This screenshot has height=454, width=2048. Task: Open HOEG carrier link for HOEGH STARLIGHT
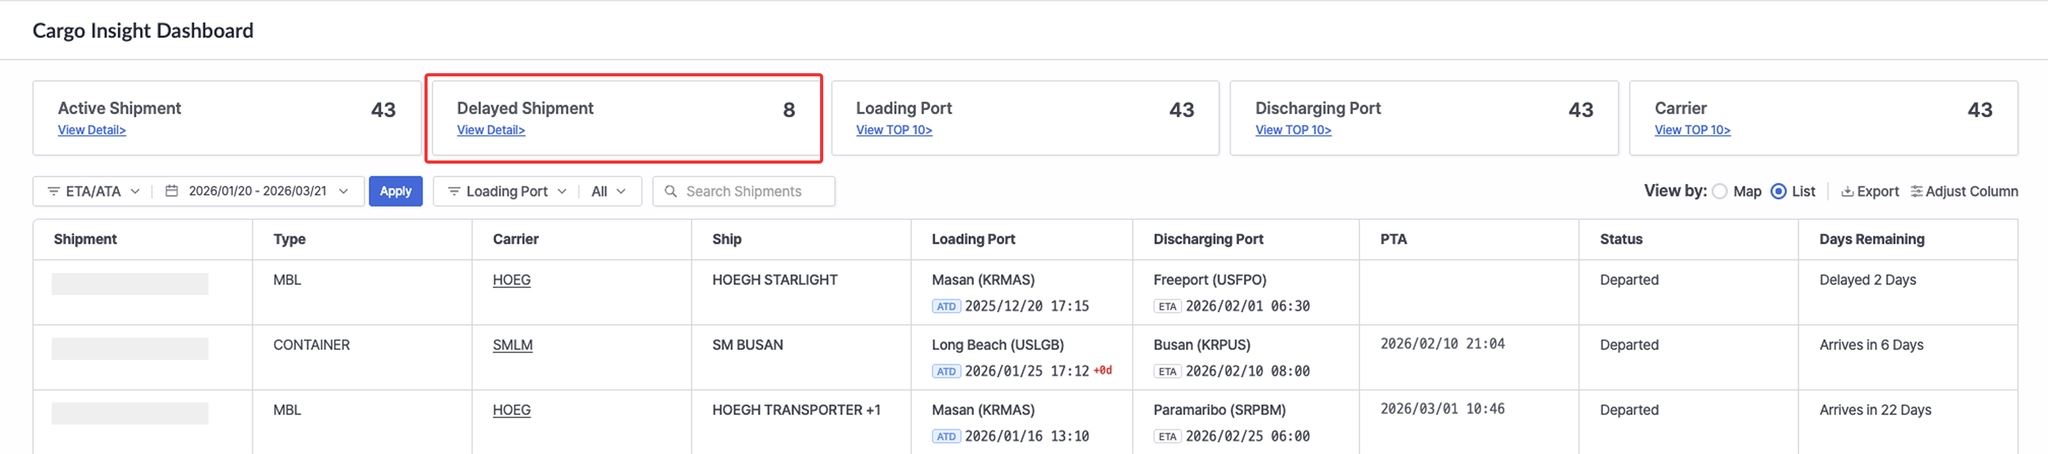click(511, 280)
